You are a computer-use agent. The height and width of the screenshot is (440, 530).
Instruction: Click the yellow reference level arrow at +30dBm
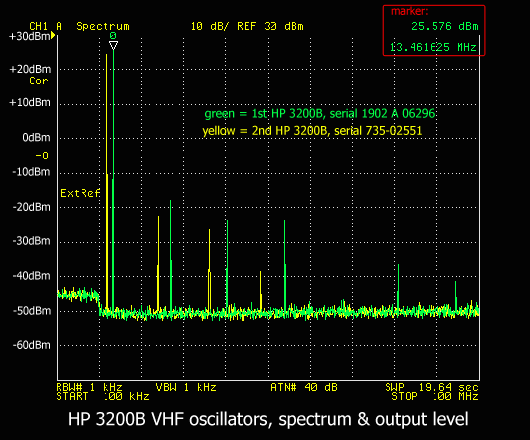(53, 35)
